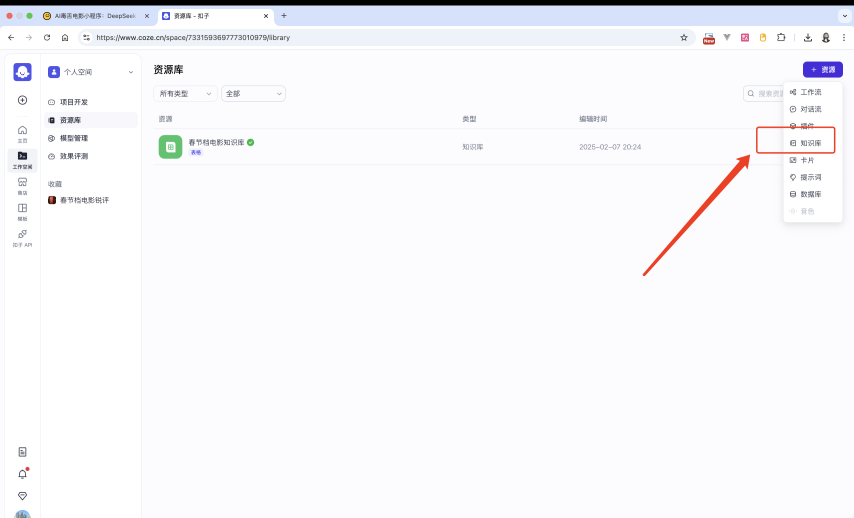Select 知识库 from the resource menu
Image resolution: width=854 pixels, height=518 pixels.
click(810, 143)
